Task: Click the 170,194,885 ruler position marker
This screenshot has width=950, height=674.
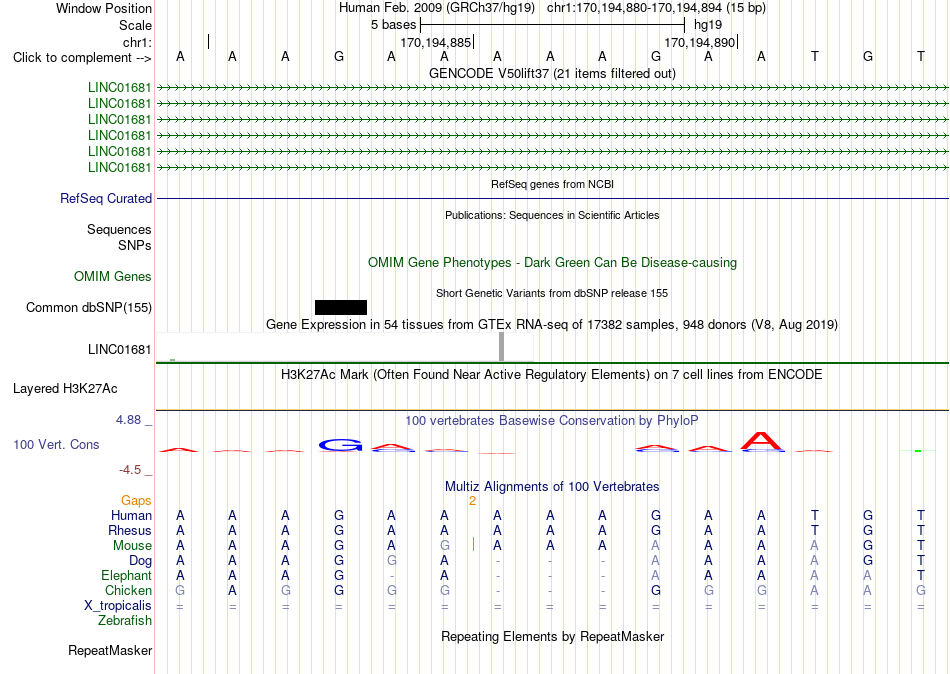Action: [436, 42]
